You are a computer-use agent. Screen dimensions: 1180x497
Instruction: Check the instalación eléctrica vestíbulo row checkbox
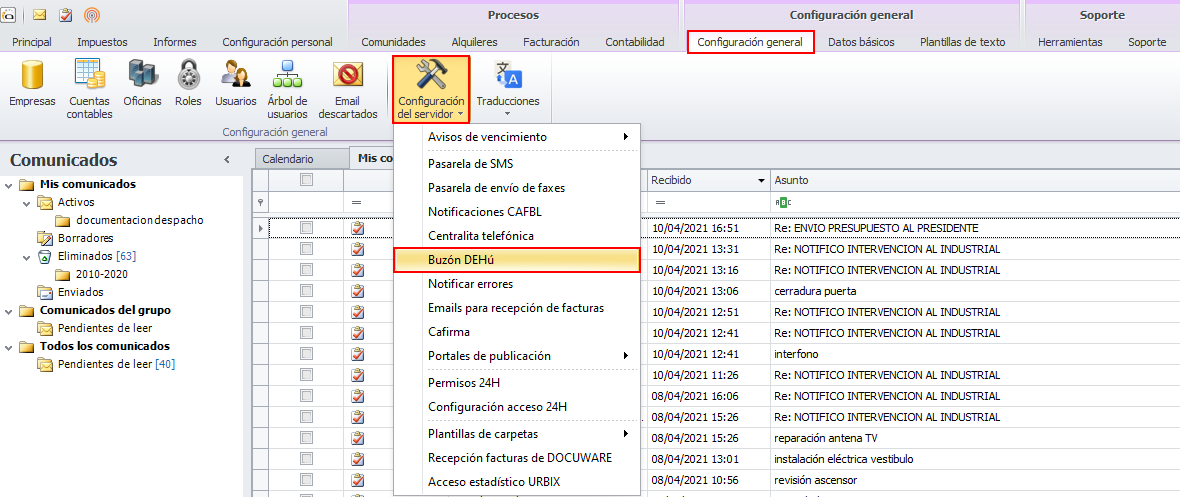click(306, 459)
